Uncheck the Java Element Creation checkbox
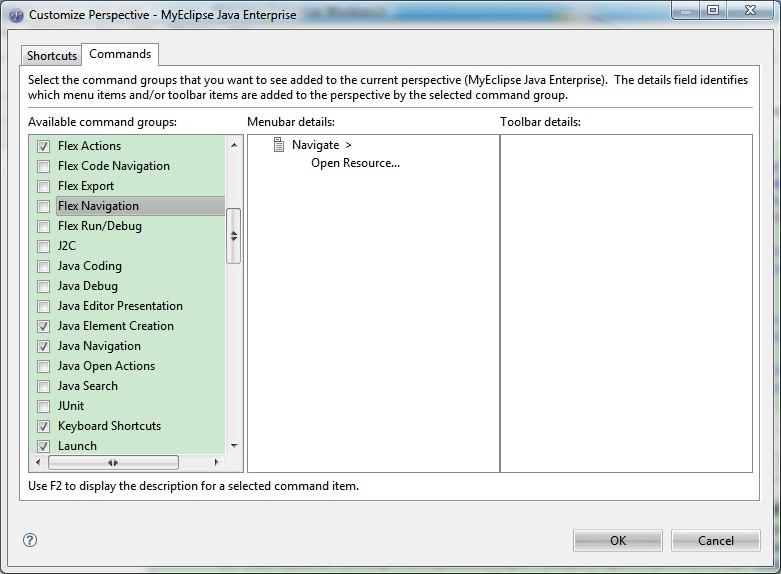This screenshot has width=781, height=574. tap(43, 326)
